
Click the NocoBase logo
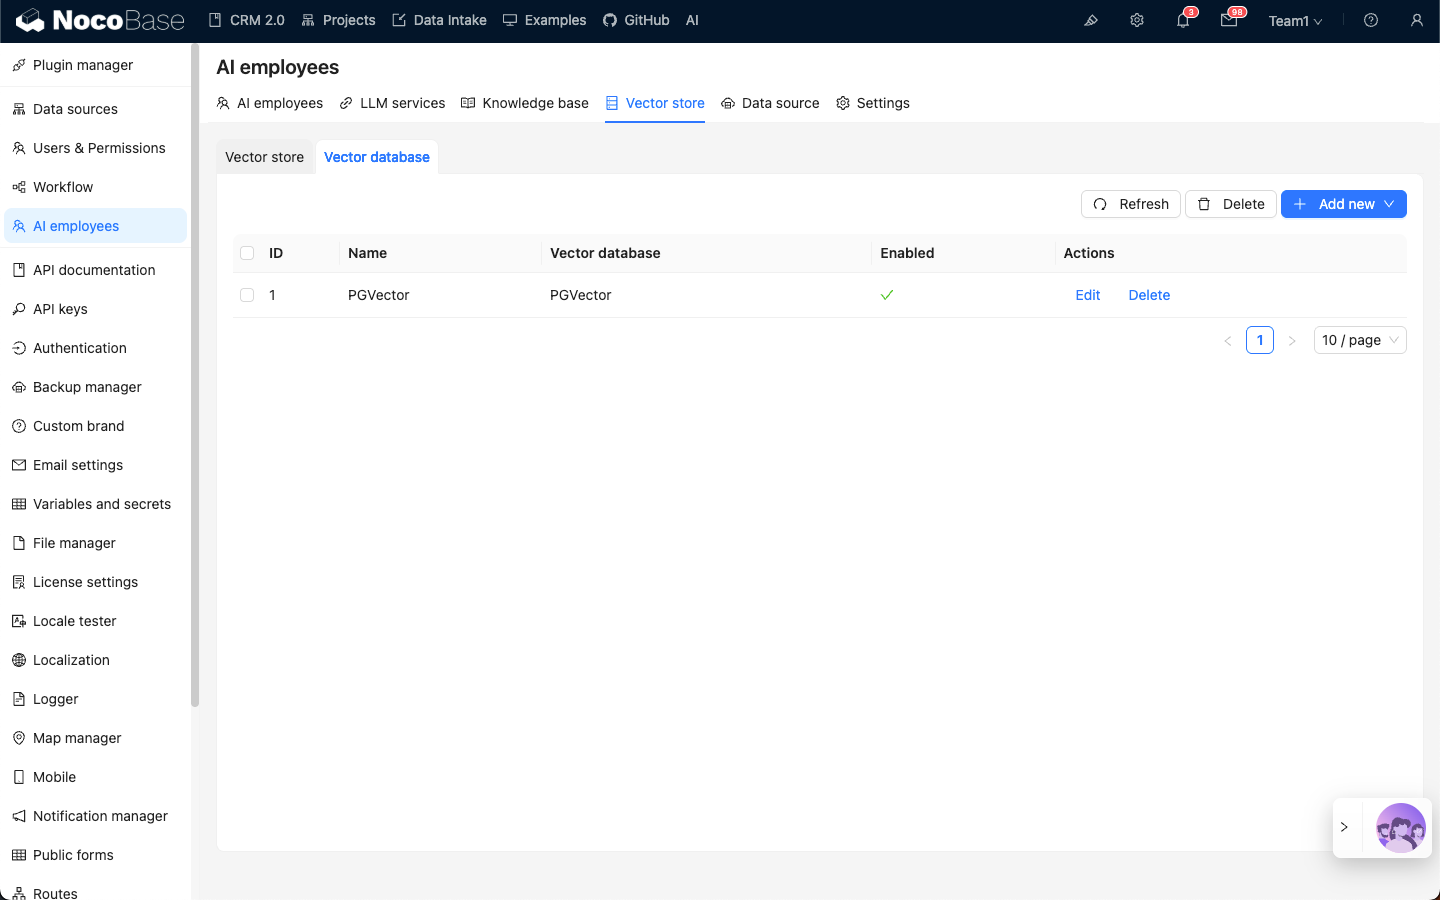coord(100,20)
